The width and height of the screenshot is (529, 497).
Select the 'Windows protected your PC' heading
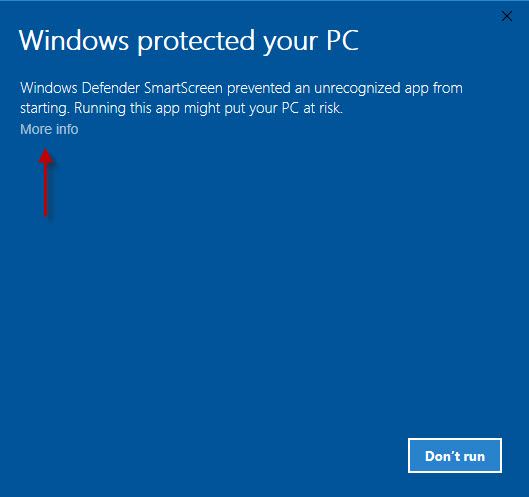pyautogui.click(x=189, y=40)
